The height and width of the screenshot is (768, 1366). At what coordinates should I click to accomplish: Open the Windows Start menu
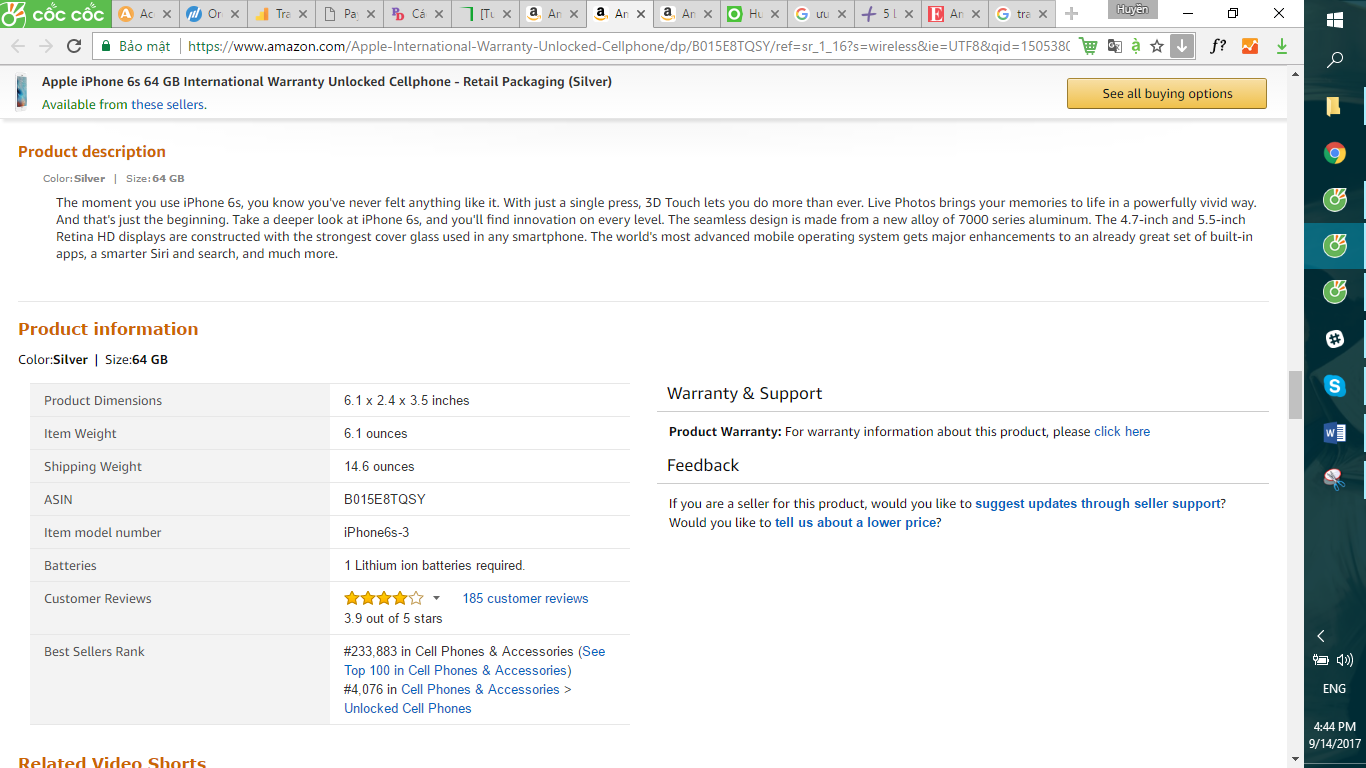pos(1335,20)
